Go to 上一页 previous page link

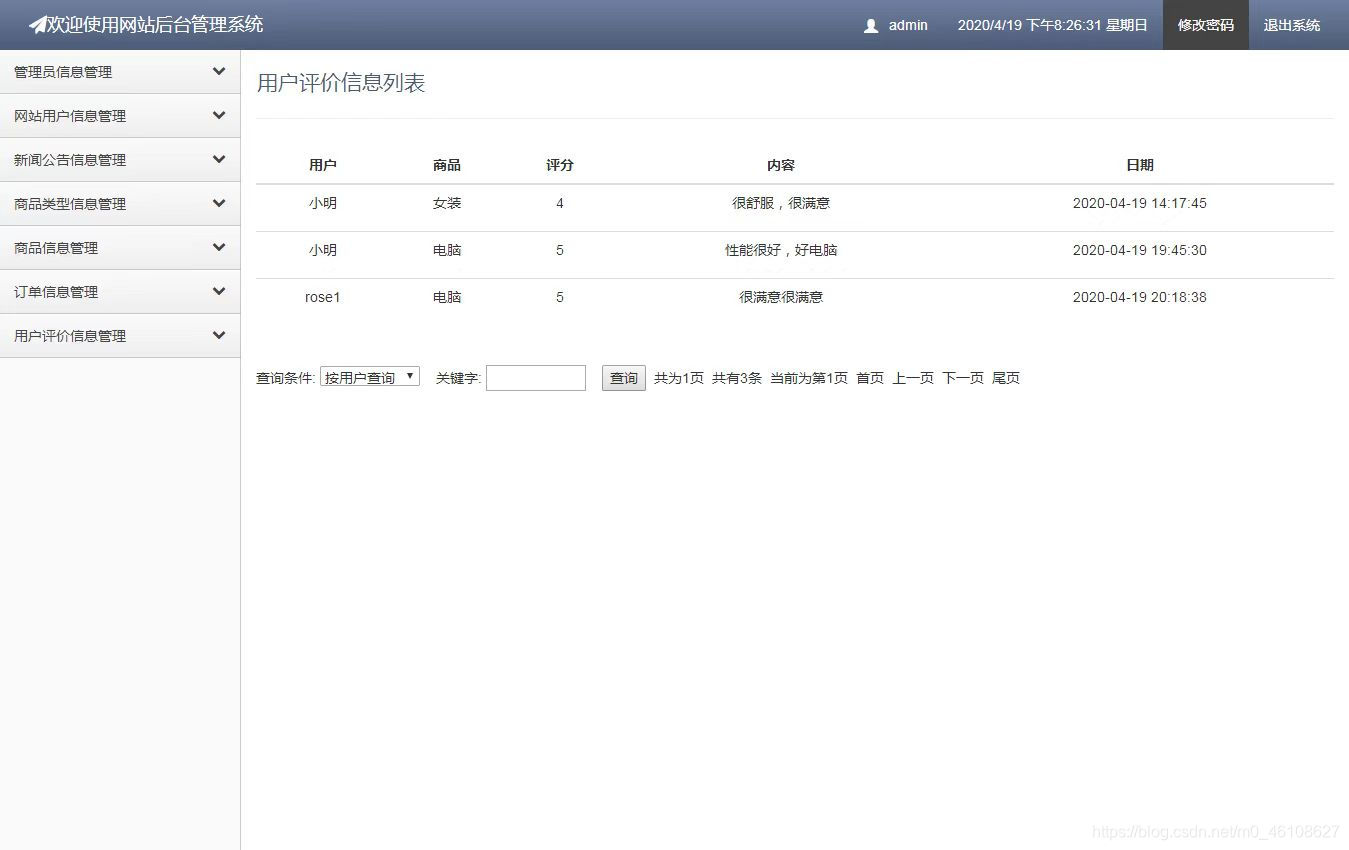[x=913, y=378]
